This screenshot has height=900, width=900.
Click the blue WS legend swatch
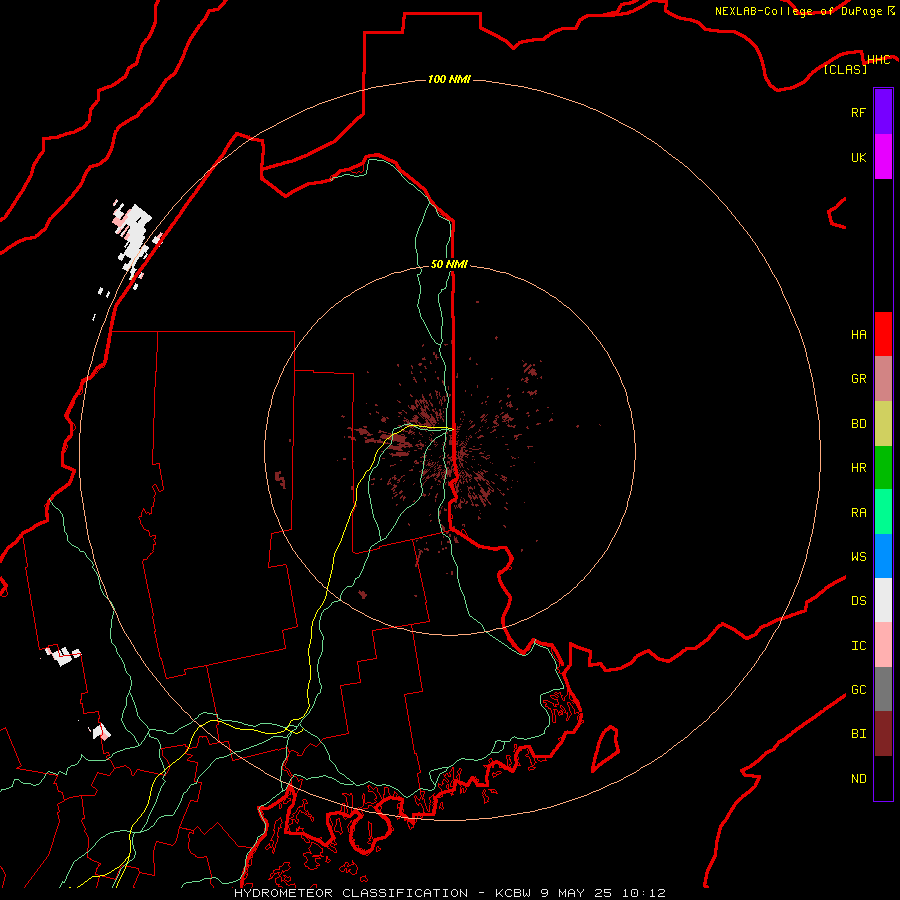click(x=883, y=556)
